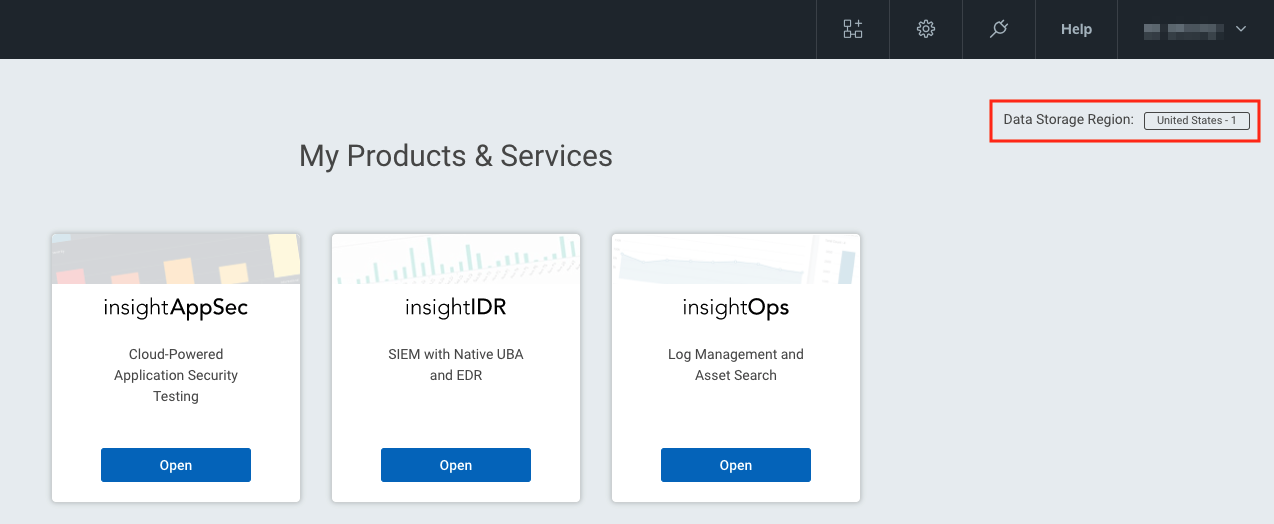Click the insightIDR logo title
Screen dimensions: 1274x524
coord(456,308)
